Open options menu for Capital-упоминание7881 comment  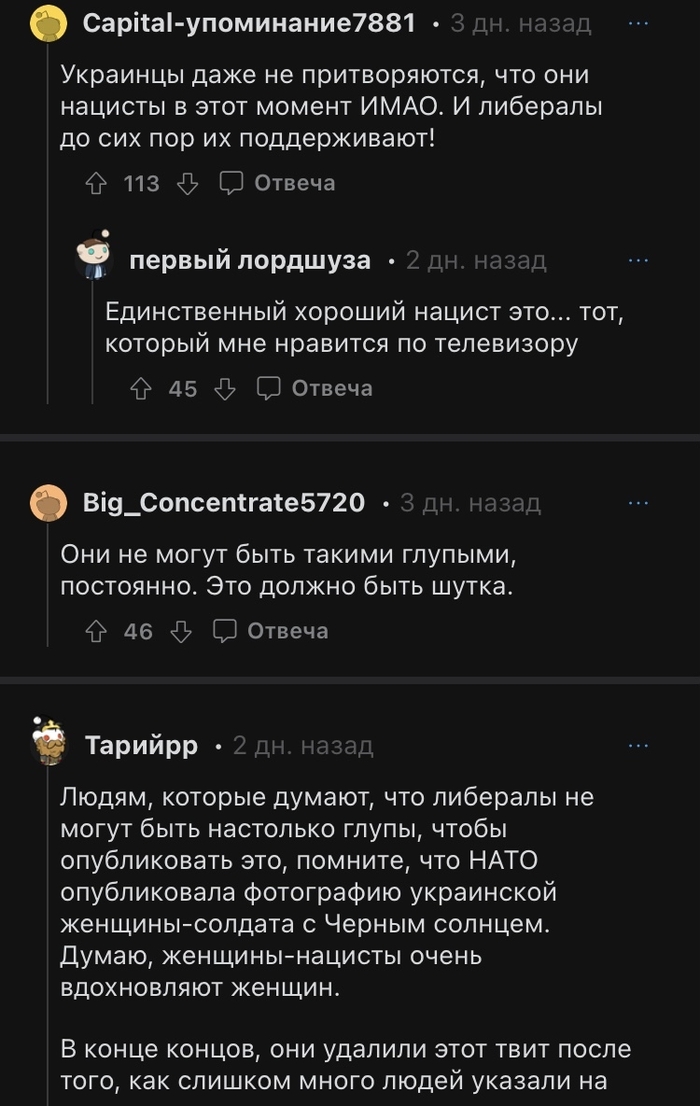[x=638, y=23]
